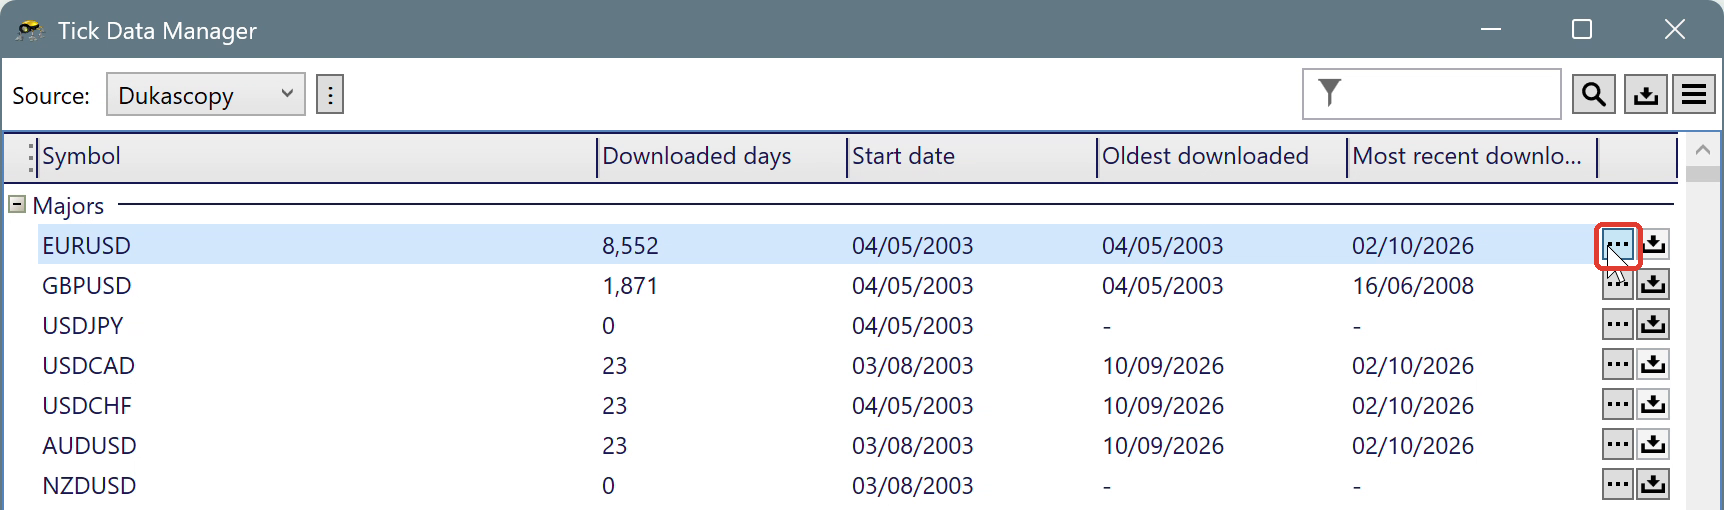
Task: Click the magnifier search button in toolbar
Action: (1594, 95)
